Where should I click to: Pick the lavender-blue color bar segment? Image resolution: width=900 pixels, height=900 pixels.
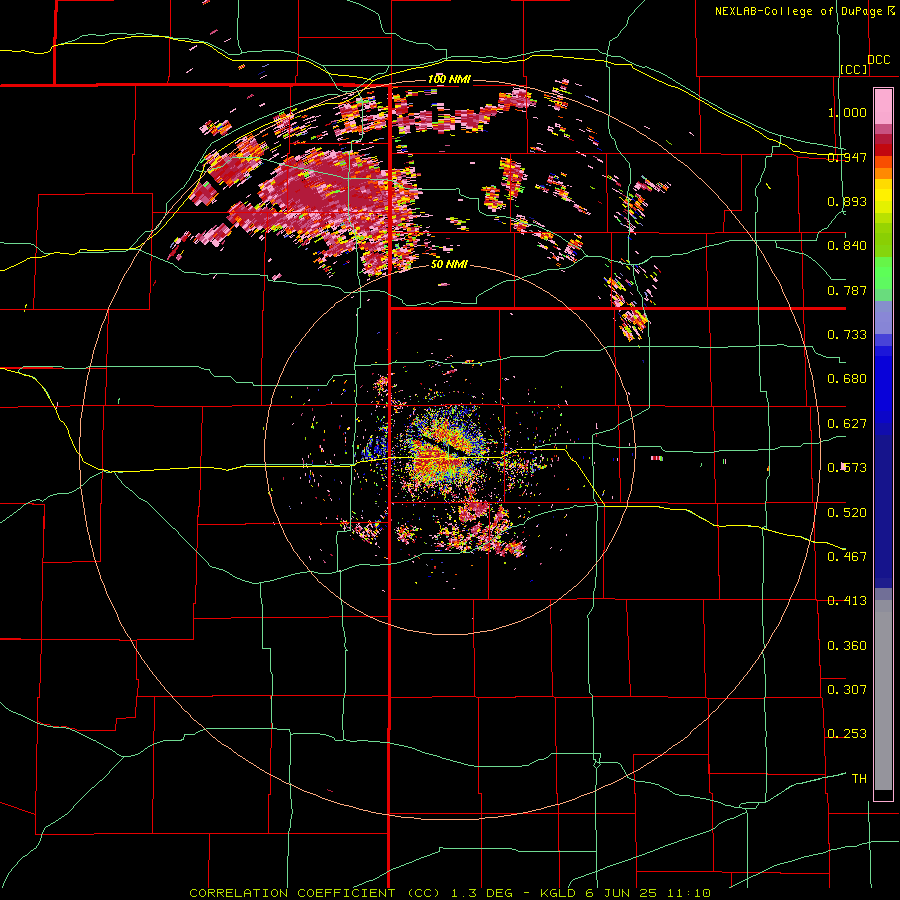point(883,317)
